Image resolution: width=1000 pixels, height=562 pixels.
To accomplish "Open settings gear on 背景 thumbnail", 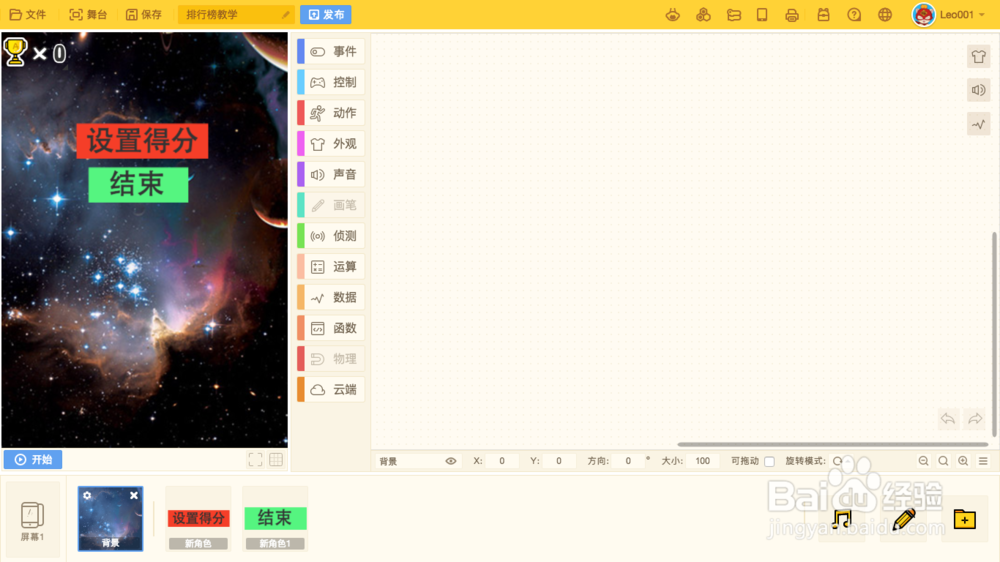I will [87, 495].
